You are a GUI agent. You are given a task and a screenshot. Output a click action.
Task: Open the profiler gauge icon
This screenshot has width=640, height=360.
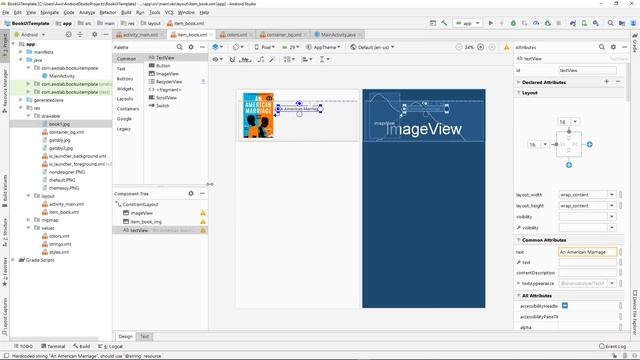coord(536,23)
